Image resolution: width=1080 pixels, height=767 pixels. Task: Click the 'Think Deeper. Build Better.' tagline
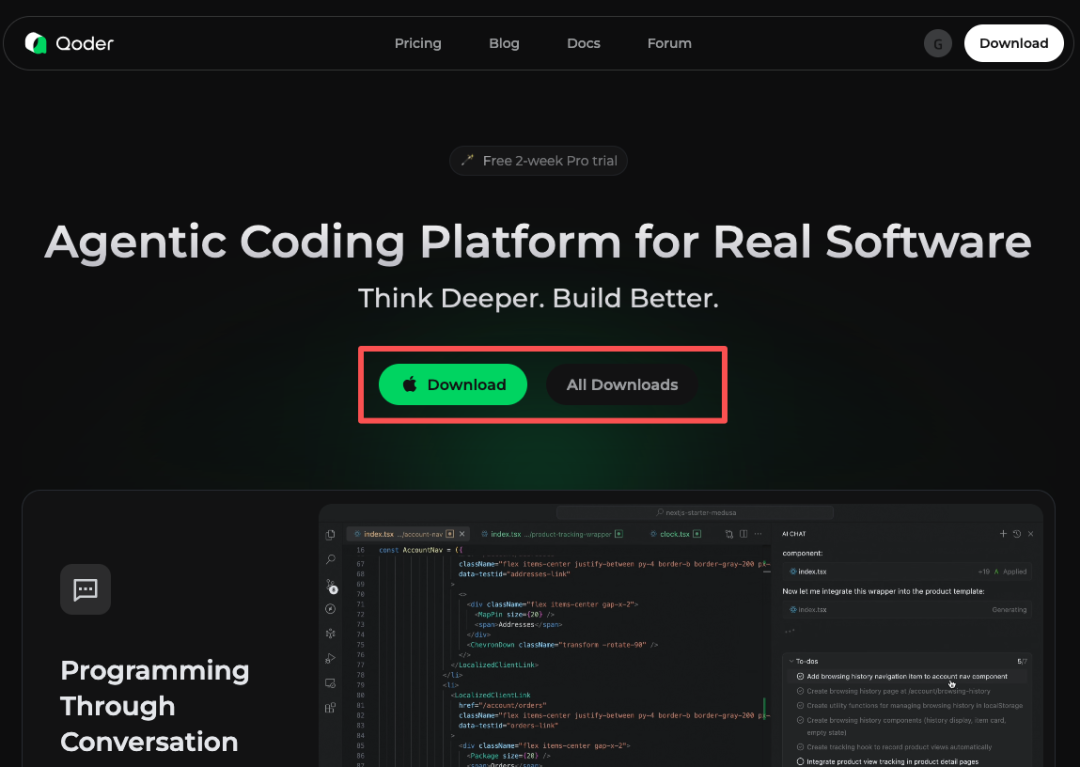[538, 298]
